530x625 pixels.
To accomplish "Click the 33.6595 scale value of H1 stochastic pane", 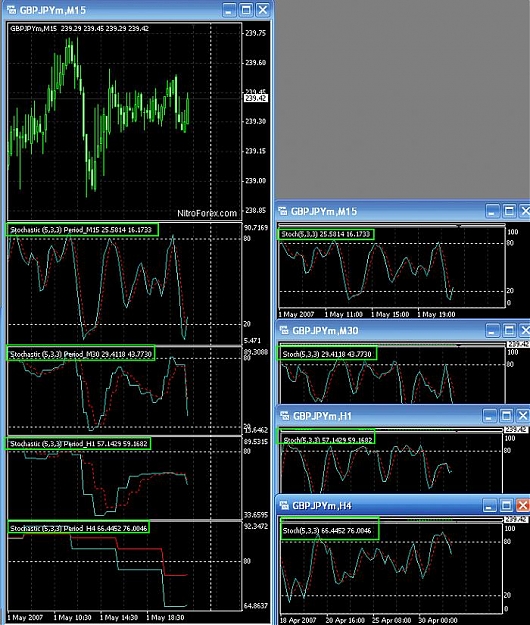I will pyautogui.click(x=256, y=515).
